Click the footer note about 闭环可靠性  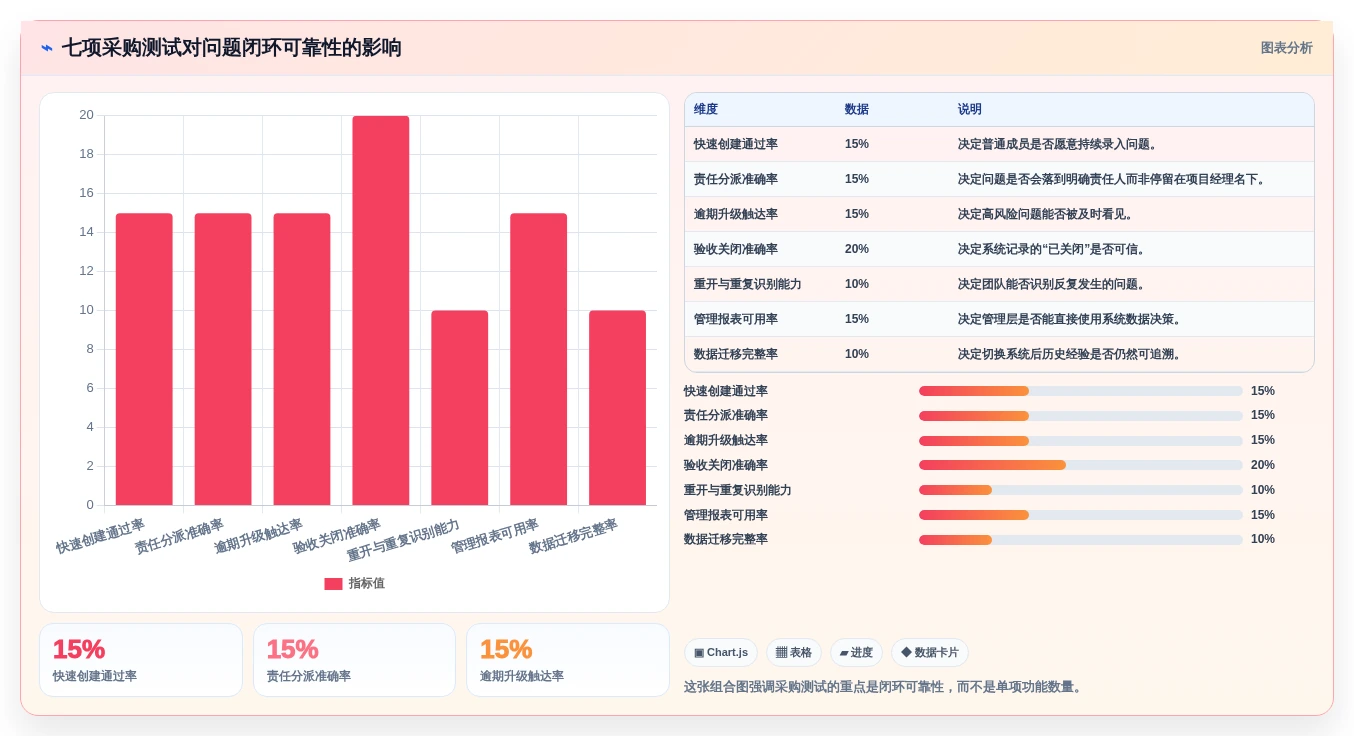pos(885,687)
